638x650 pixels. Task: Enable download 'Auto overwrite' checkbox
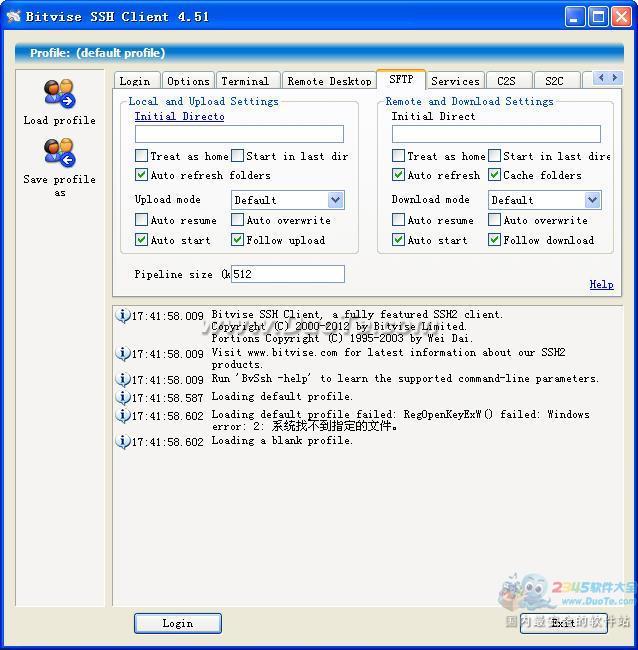click(494, 219)
